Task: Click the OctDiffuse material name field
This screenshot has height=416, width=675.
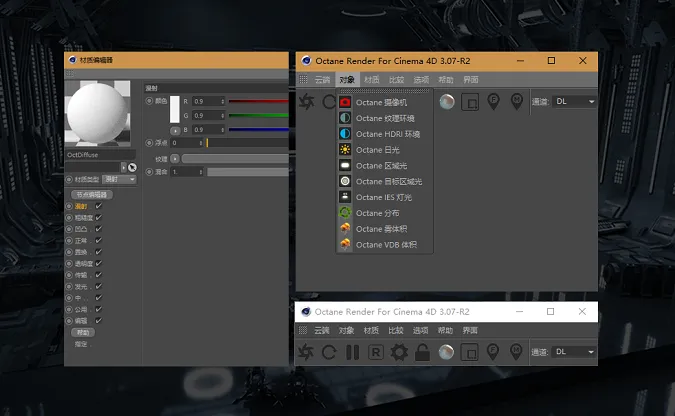Action: coord(100,155)
